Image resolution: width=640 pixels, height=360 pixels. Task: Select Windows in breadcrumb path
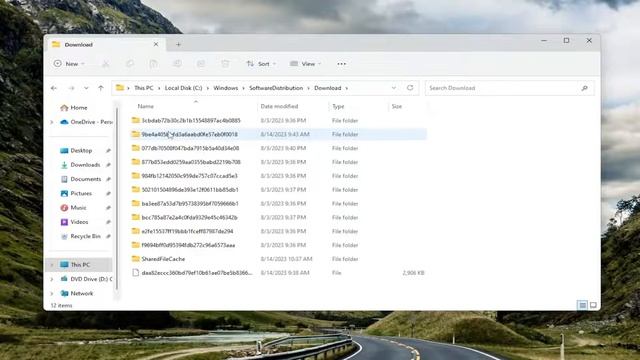[226, 88]
